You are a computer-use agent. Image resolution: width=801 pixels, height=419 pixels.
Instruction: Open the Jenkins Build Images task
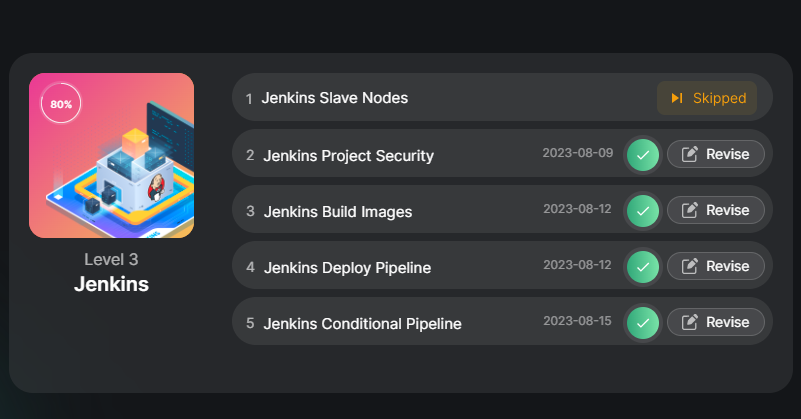pos(337,211)
